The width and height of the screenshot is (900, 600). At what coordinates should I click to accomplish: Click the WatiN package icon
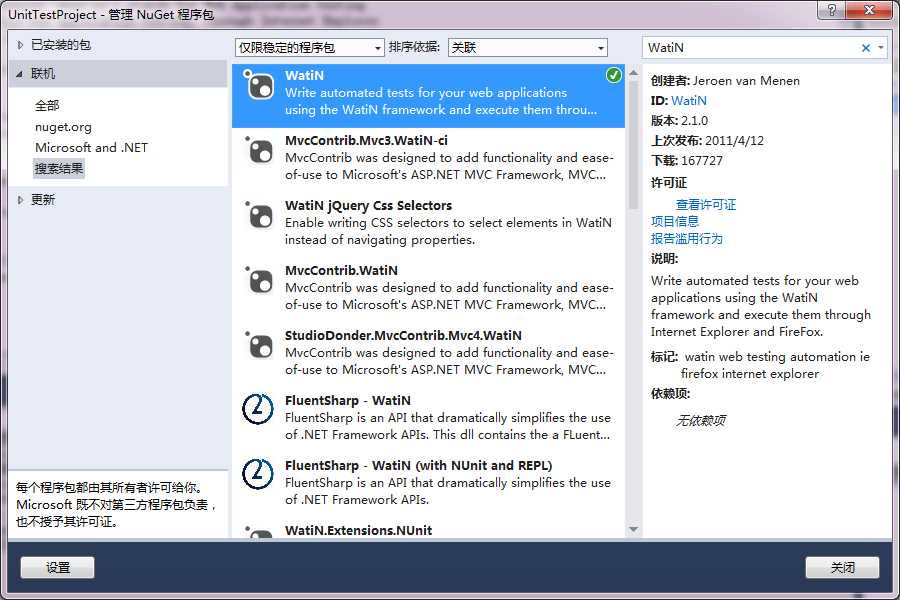259,86
